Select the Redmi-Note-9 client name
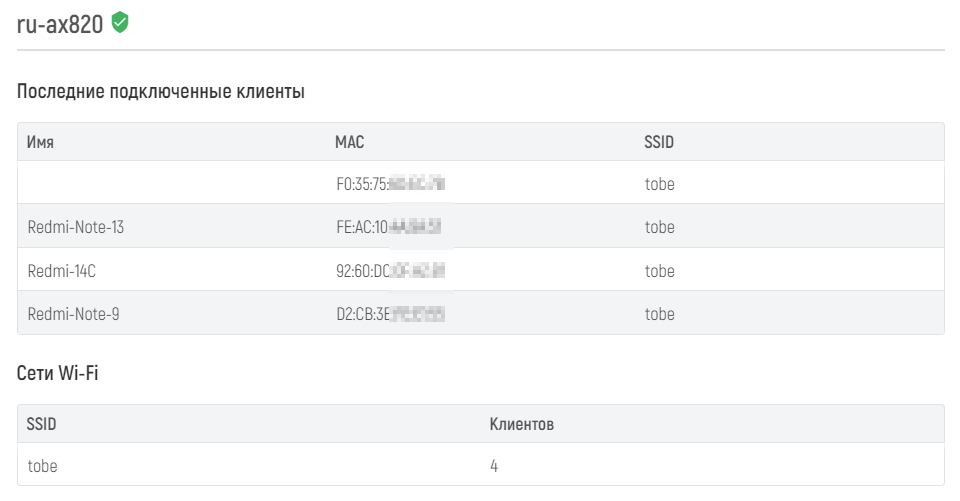This screenshot has height=501, width=960. coord(73,314)
